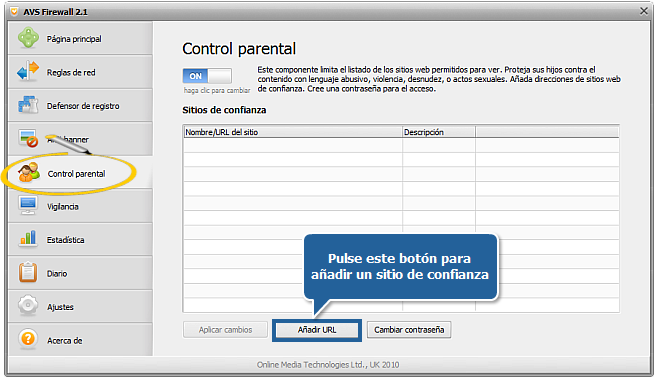Close the AVS Firewall window

pyautogui.click(x=644, y=11)
